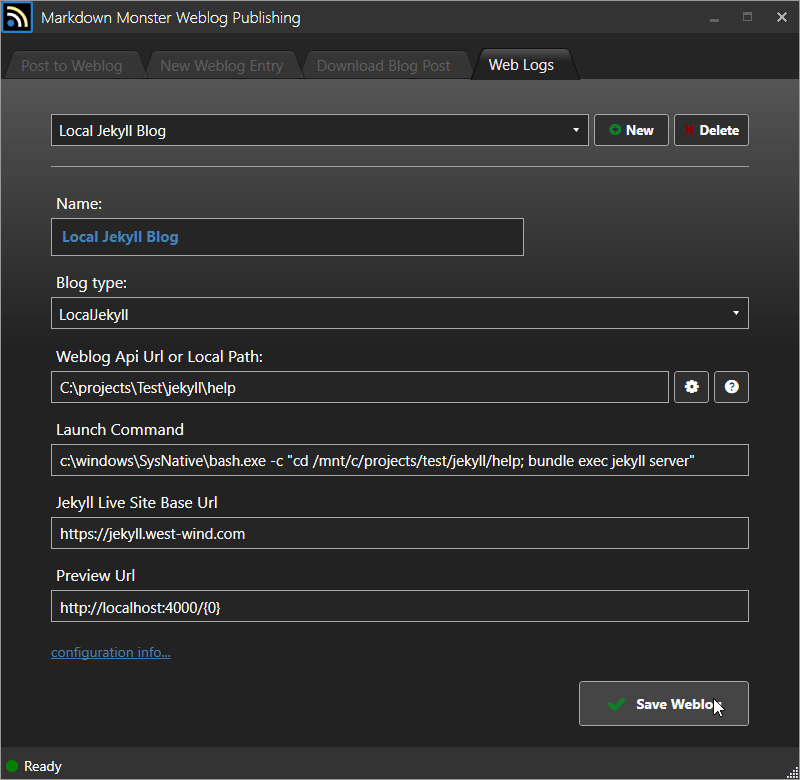Delete the selected weblog

click(x=711, y=130)
